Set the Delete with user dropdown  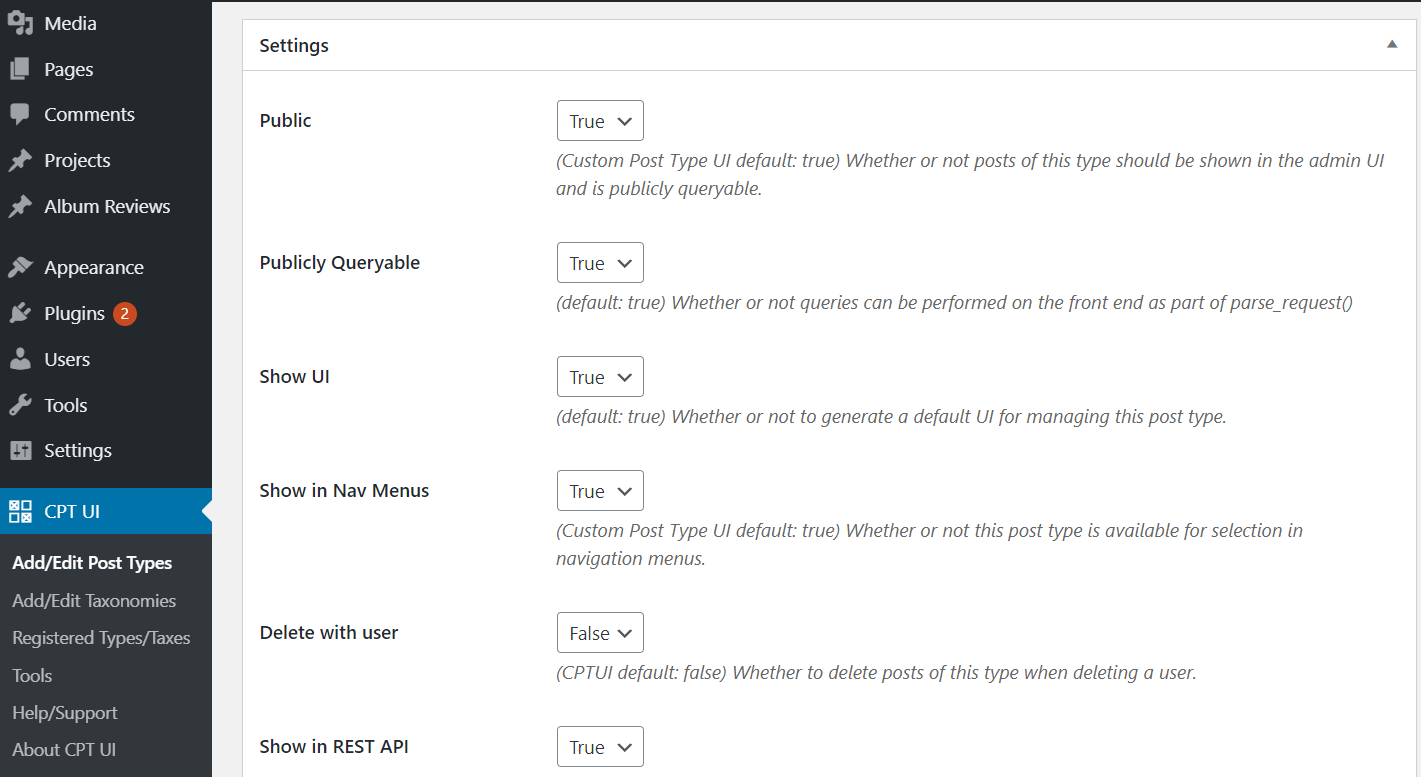(x=599, y=632)
